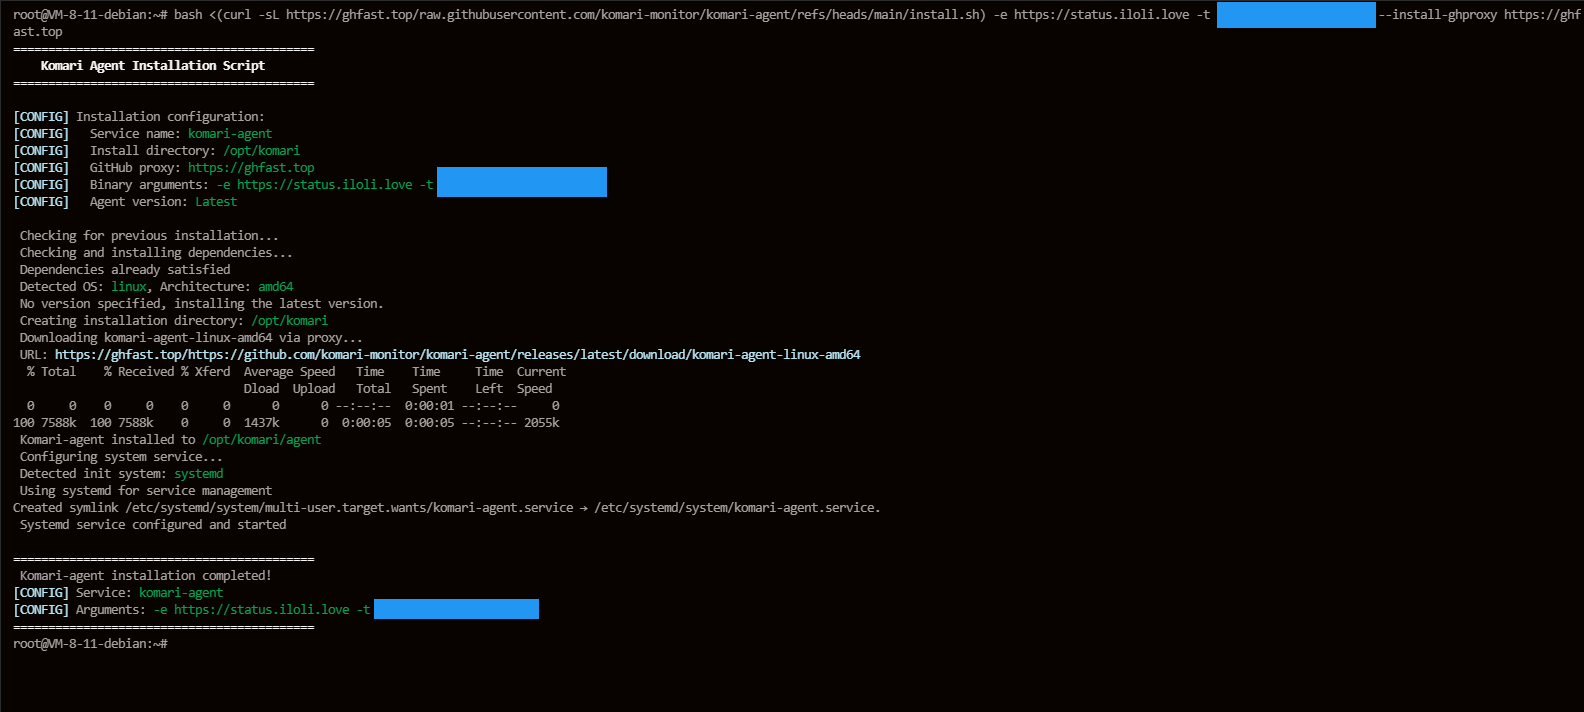This screenshot has width=1584, height=712.
Task: Click the detected architecture value amd64
Action: (x=276, y=287)
